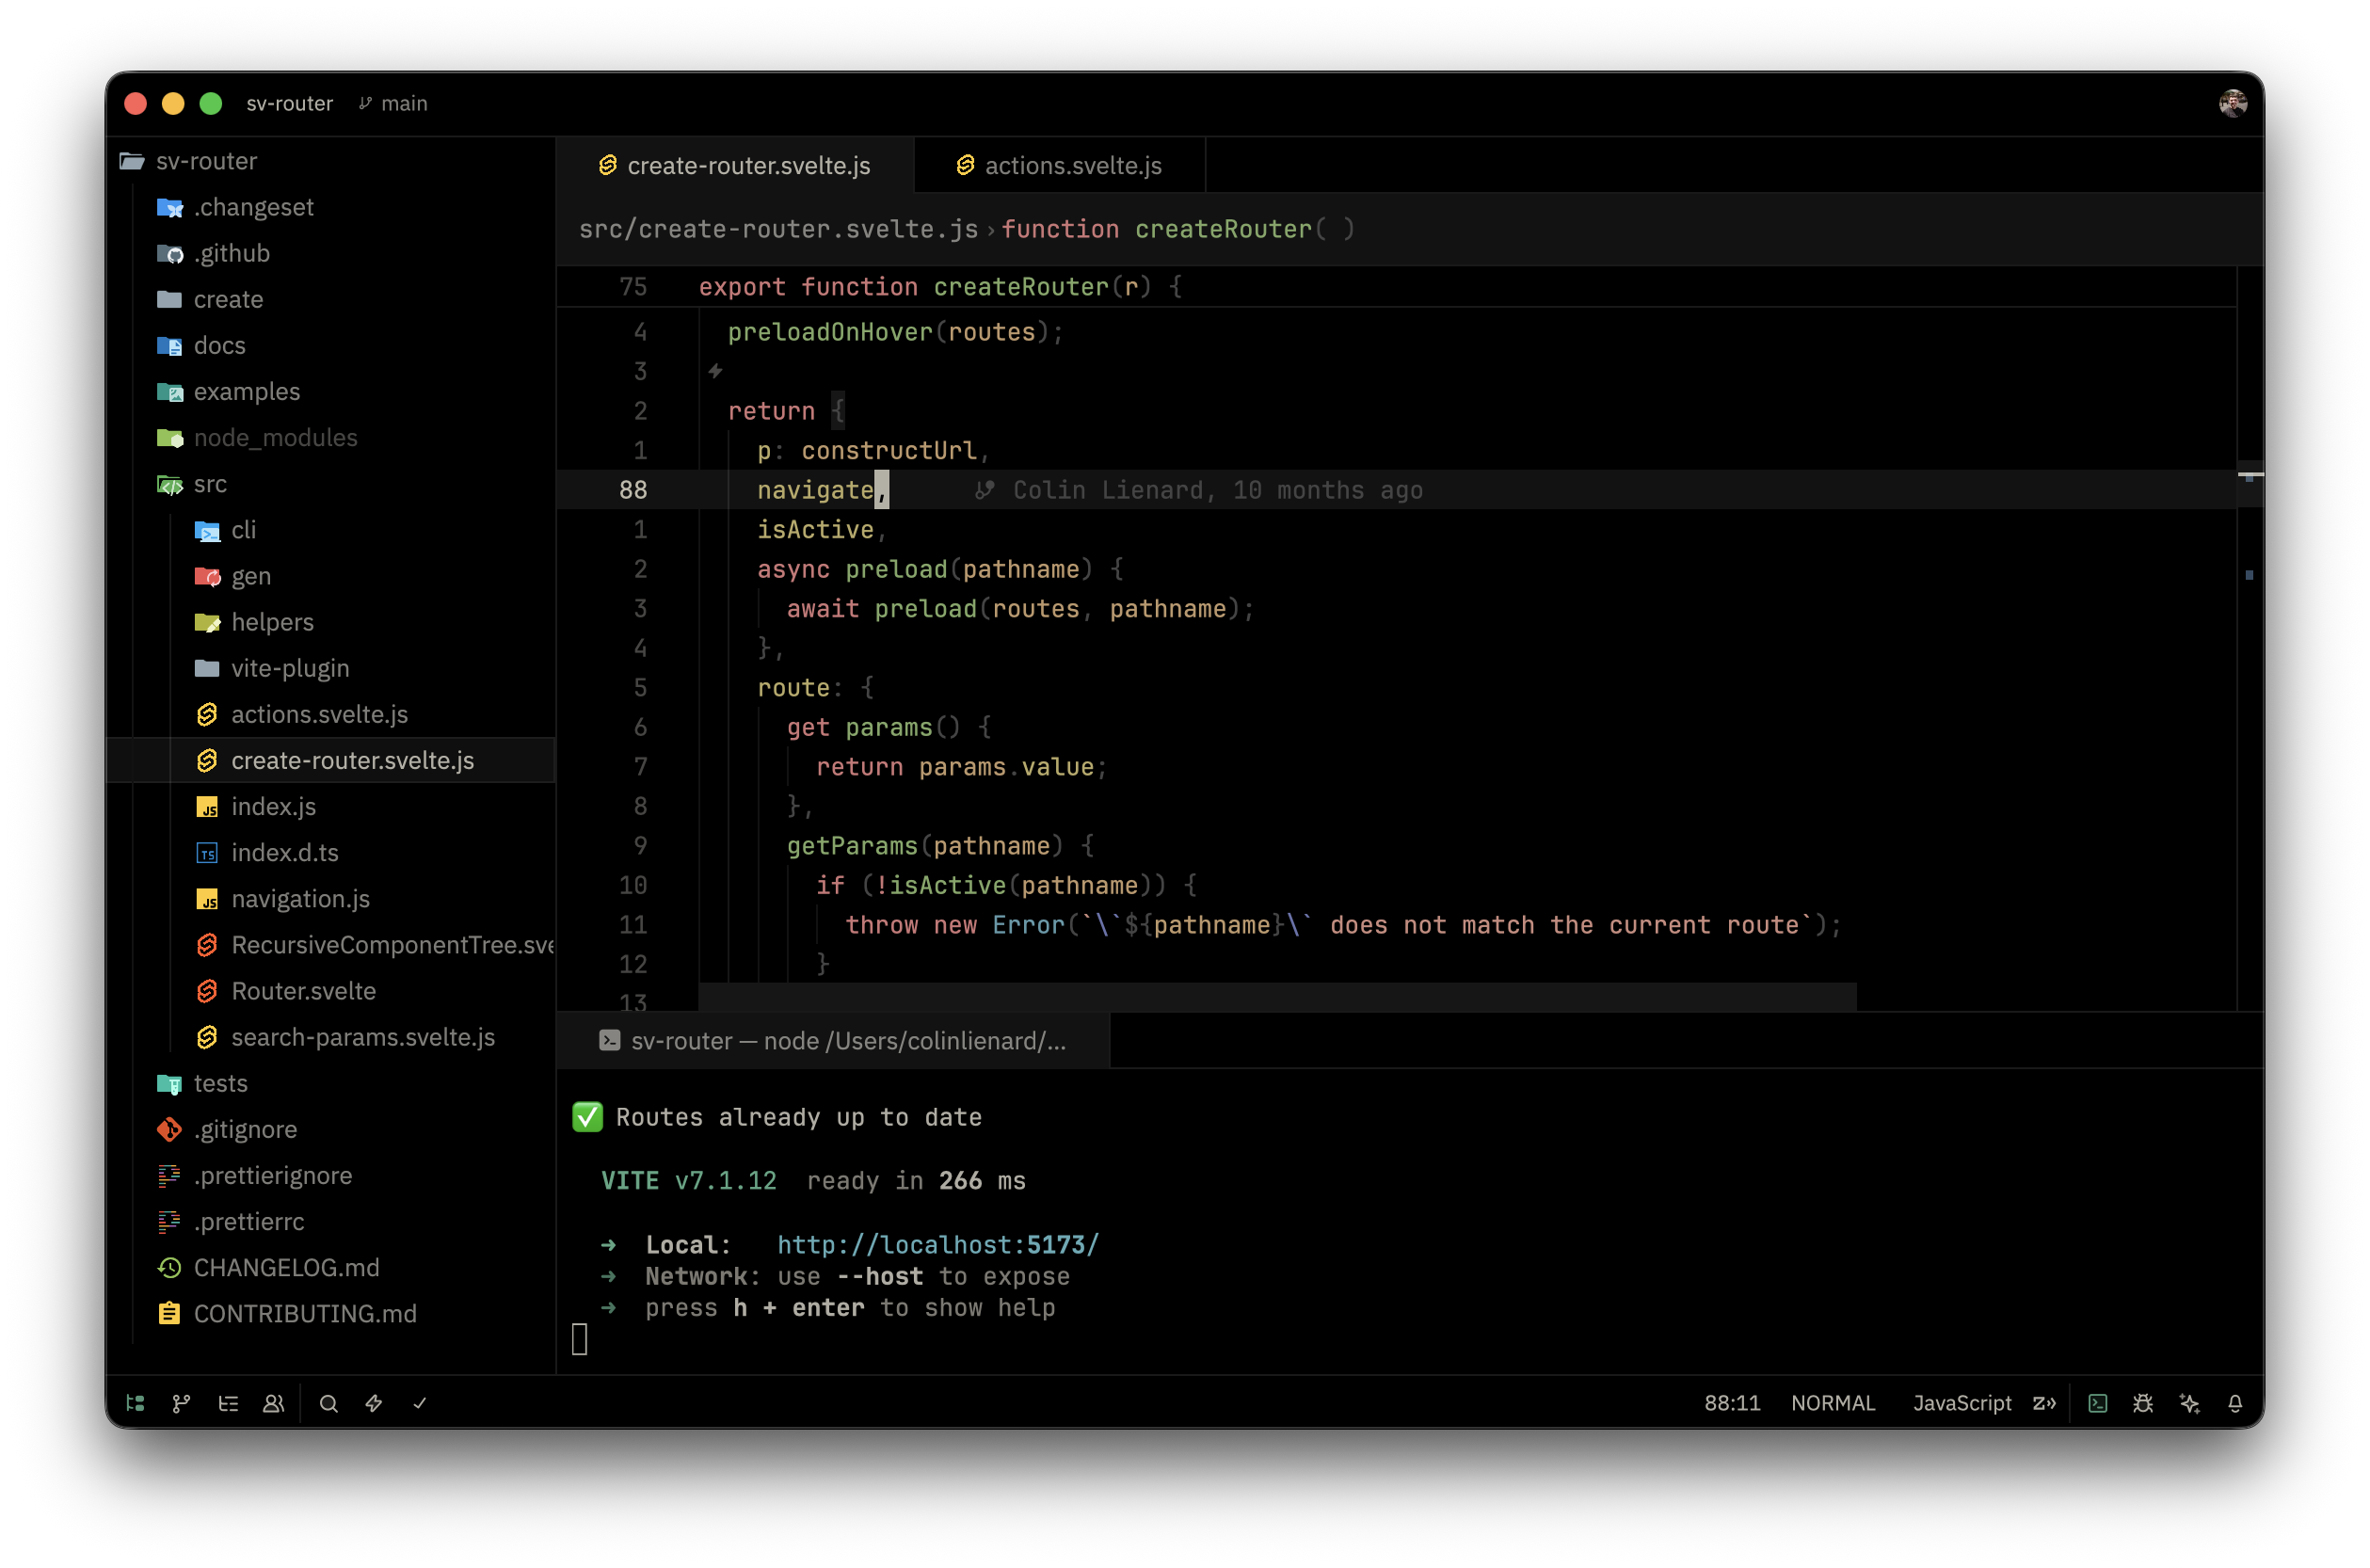
Task: Click the git blame icon beside Colin Lienard
Action: 985,490
